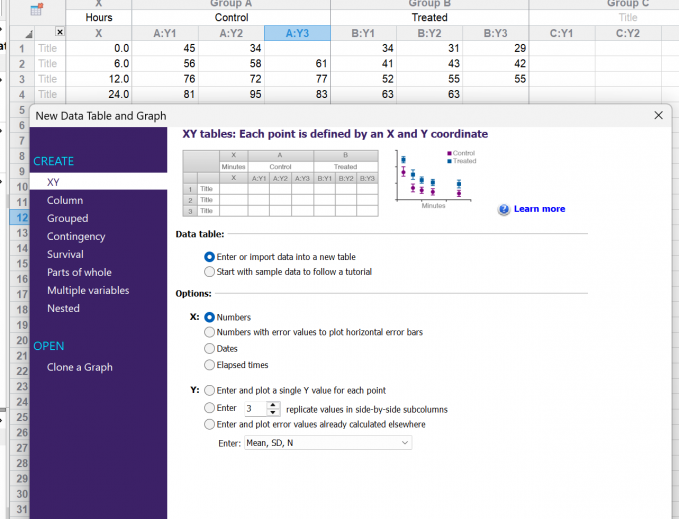Click the blue help icon beside Learn more

[x=504, y=210]
